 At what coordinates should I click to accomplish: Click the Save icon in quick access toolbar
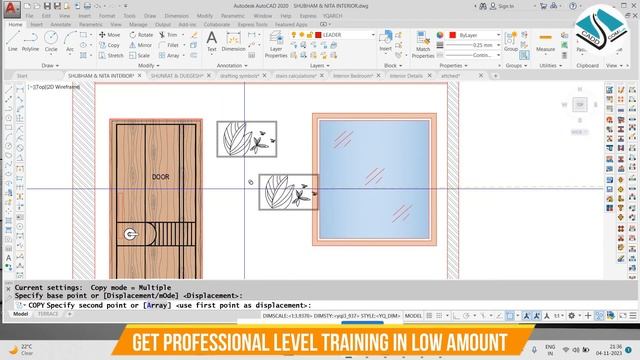click(47, 6)
